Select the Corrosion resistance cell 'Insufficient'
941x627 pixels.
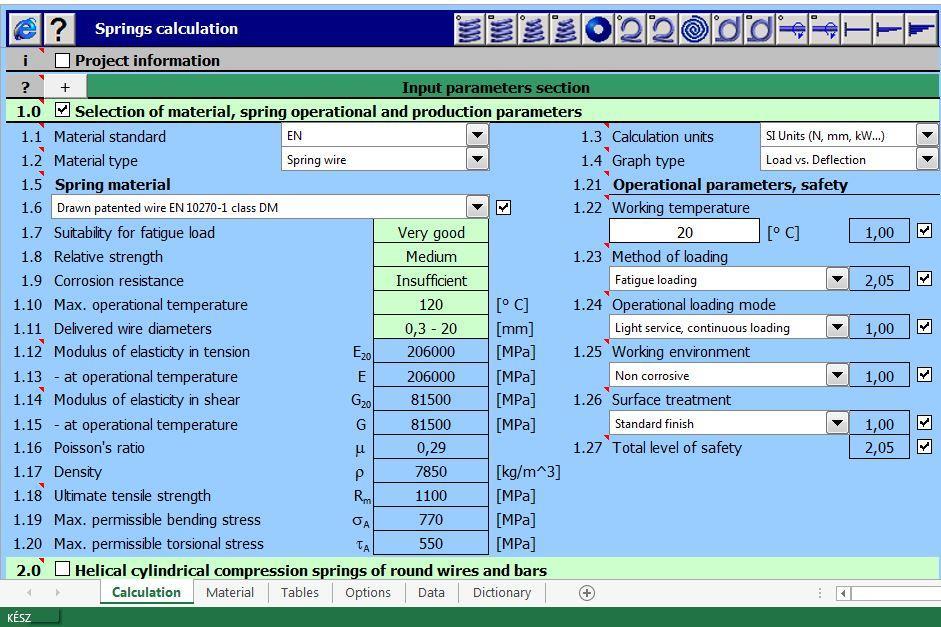(x=431, y=280)
